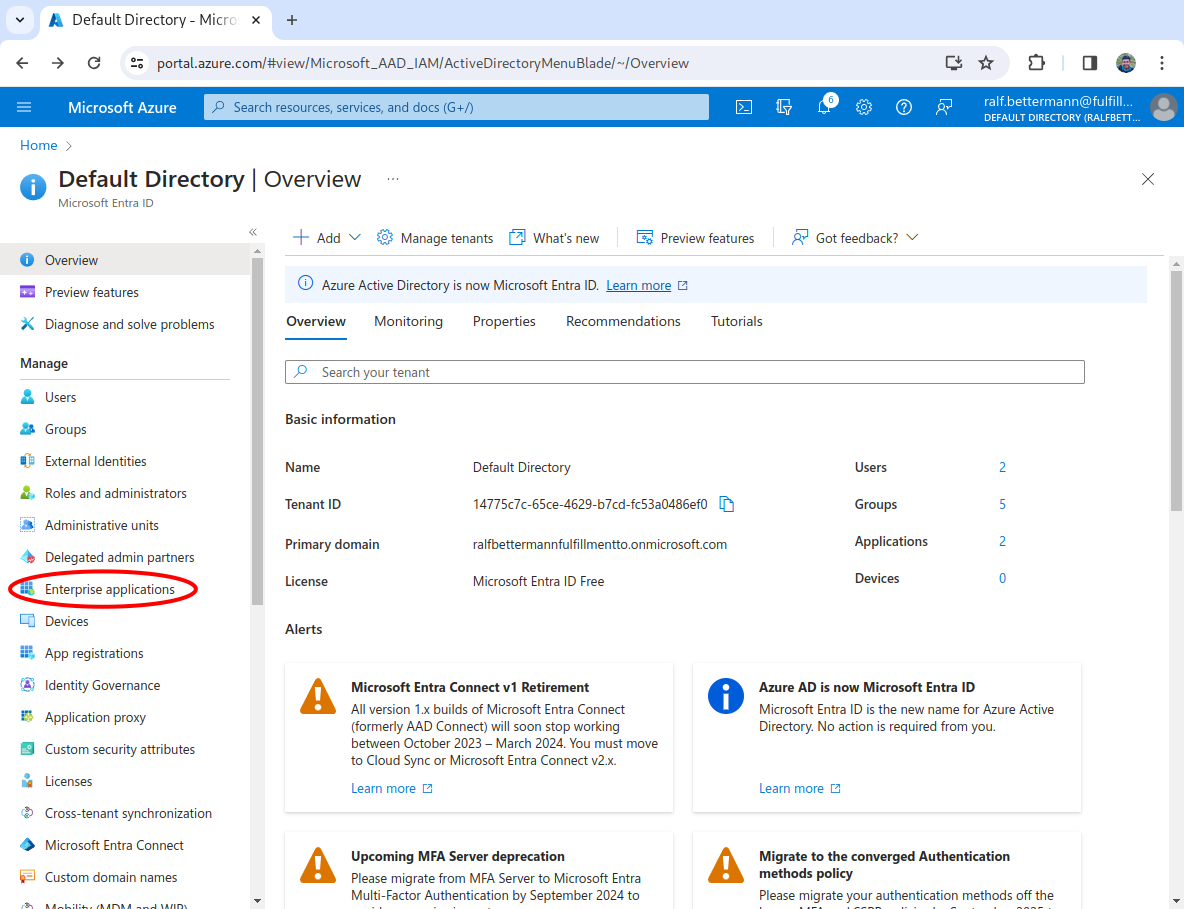Click Learn more link in Entra ID banner
The image size is (1184, 909).
point(638,285)
